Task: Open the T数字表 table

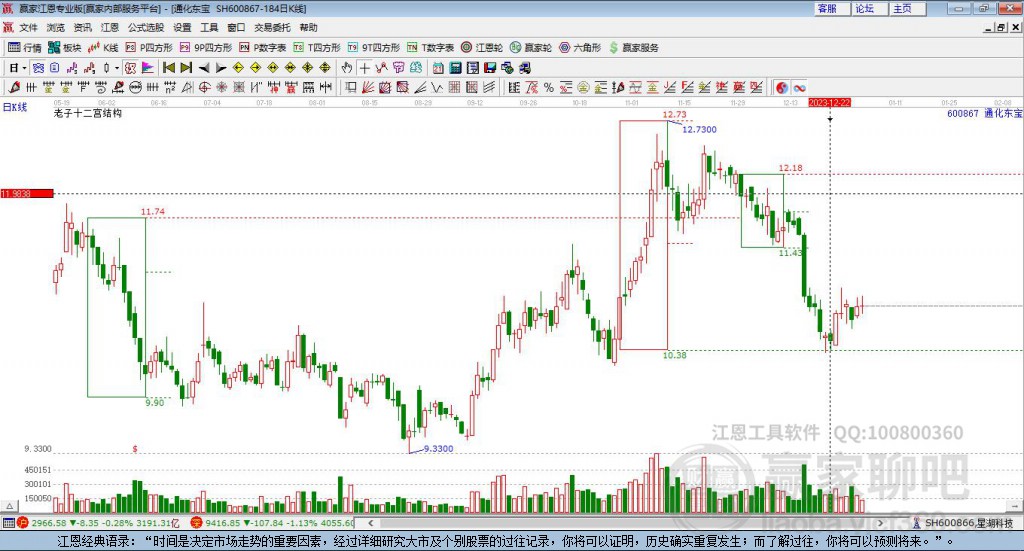Action: point(430,48)
